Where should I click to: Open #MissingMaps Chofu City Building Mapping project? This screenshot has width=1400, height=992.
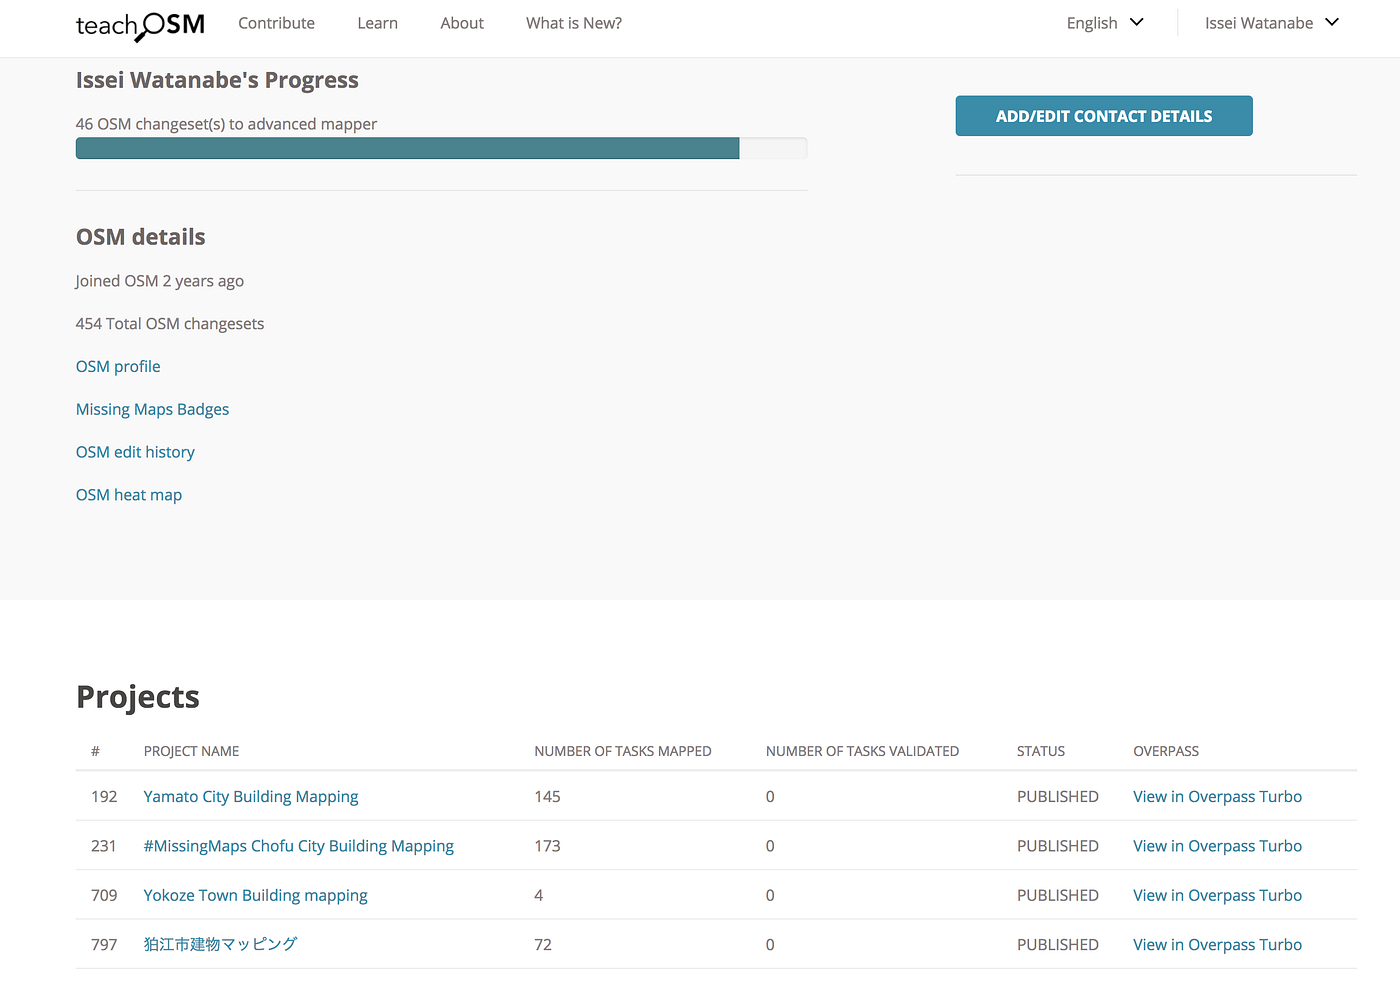pos(299,846)
